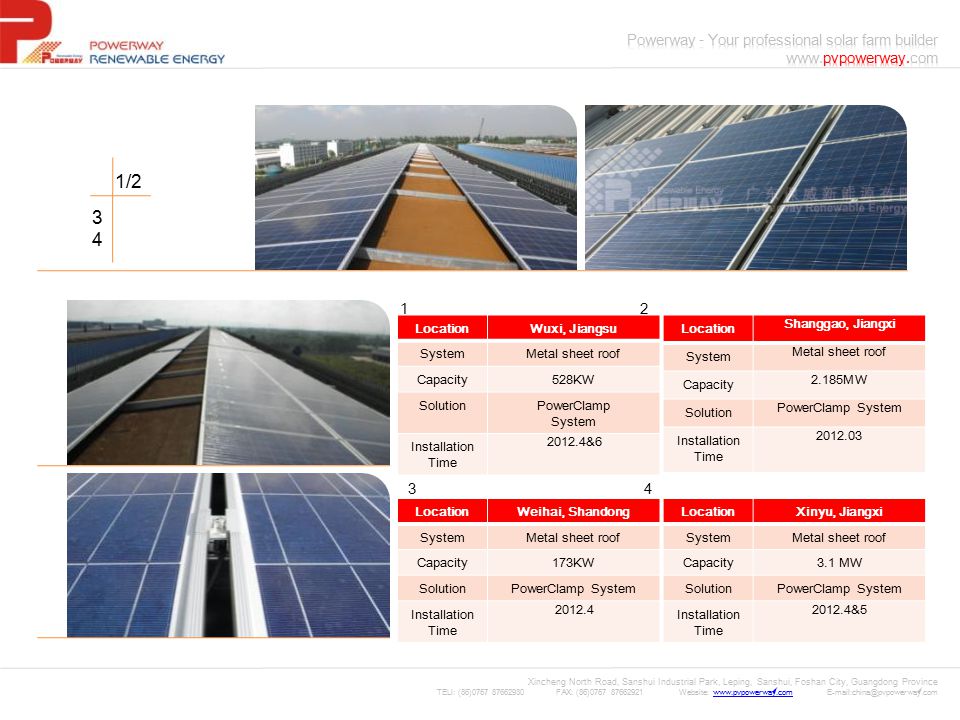Click the footer FAX number
This screenshot has width=960, height=720.
click(x=599, y=692)
